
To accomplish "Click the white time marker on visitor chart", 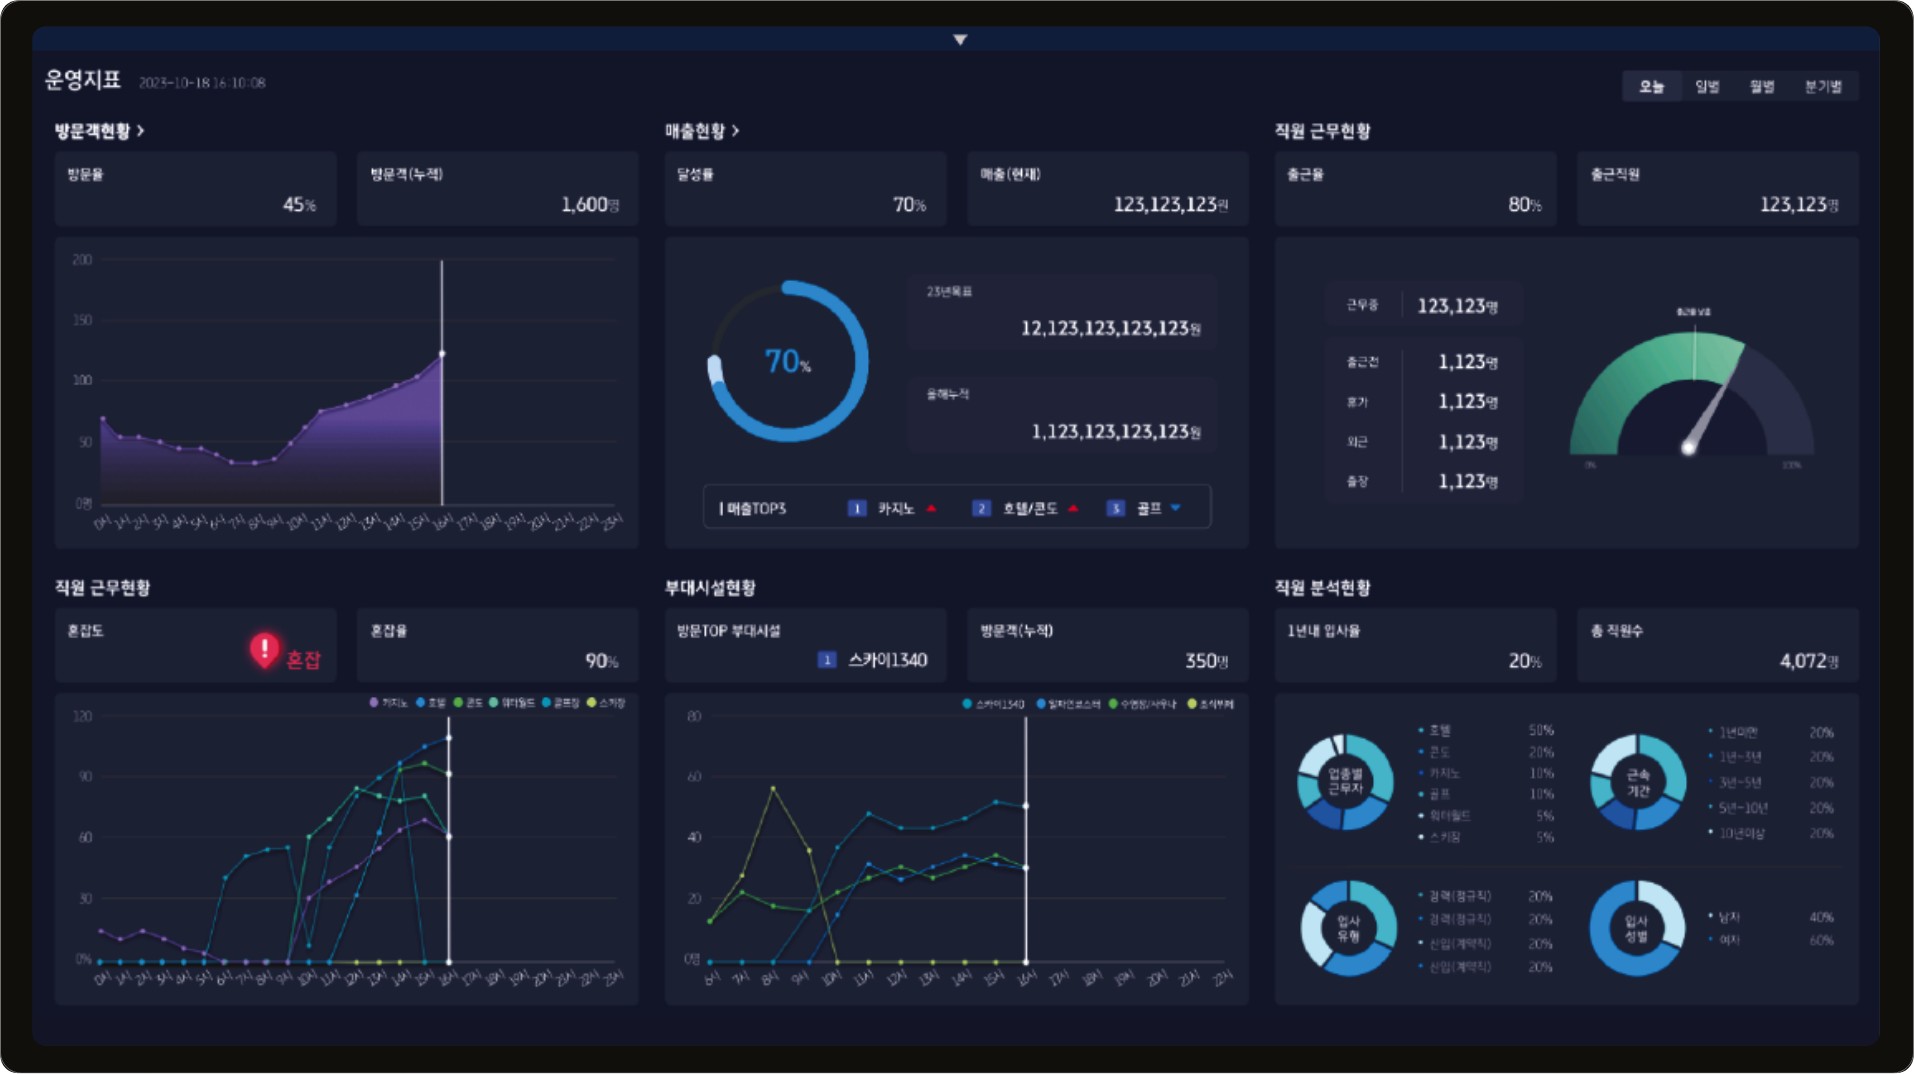I will coord(442,382).
